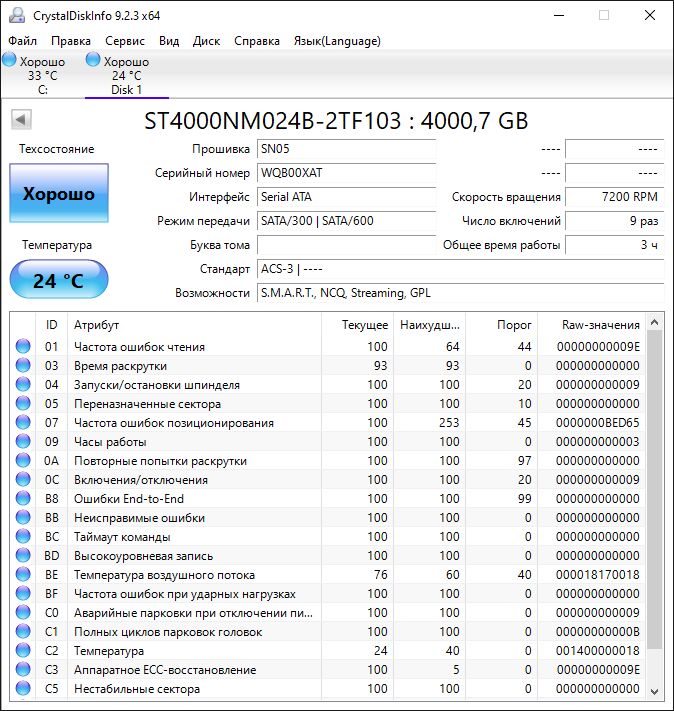Screen dimensions: 674x711
Task: Click the attribute list vertical scrollbar
Action: click(x=655, y=500)
